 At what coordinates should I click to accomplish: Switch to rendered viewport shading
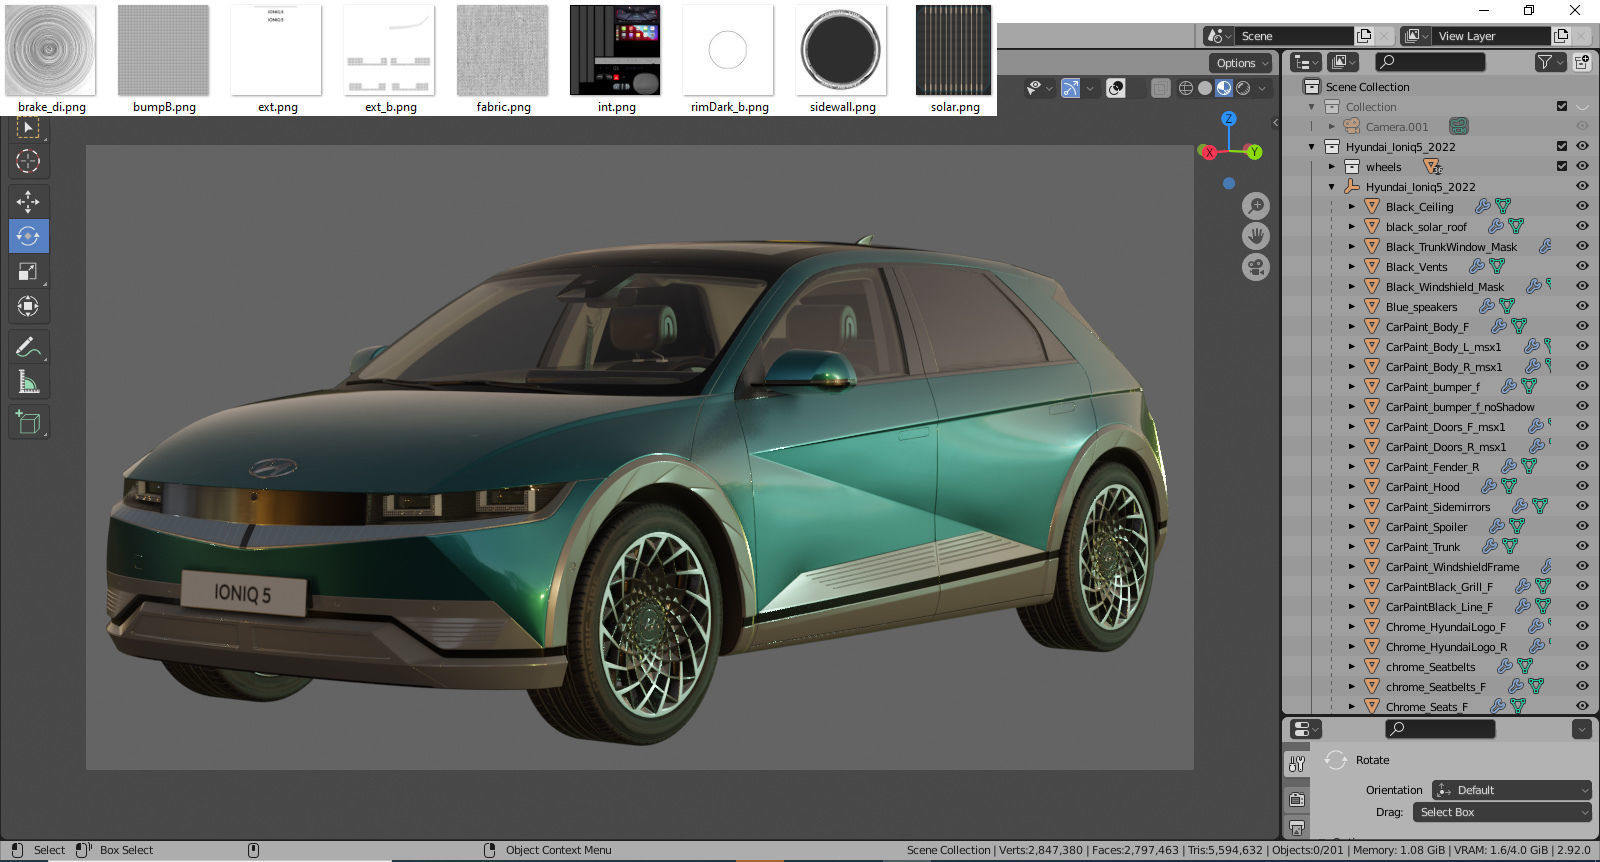point(1243,88)
